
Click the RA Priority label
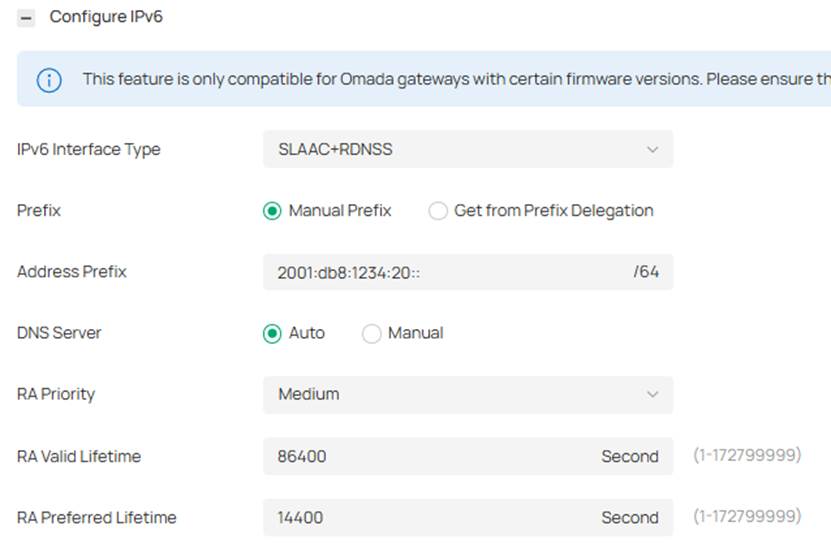(x=56, y=394)
